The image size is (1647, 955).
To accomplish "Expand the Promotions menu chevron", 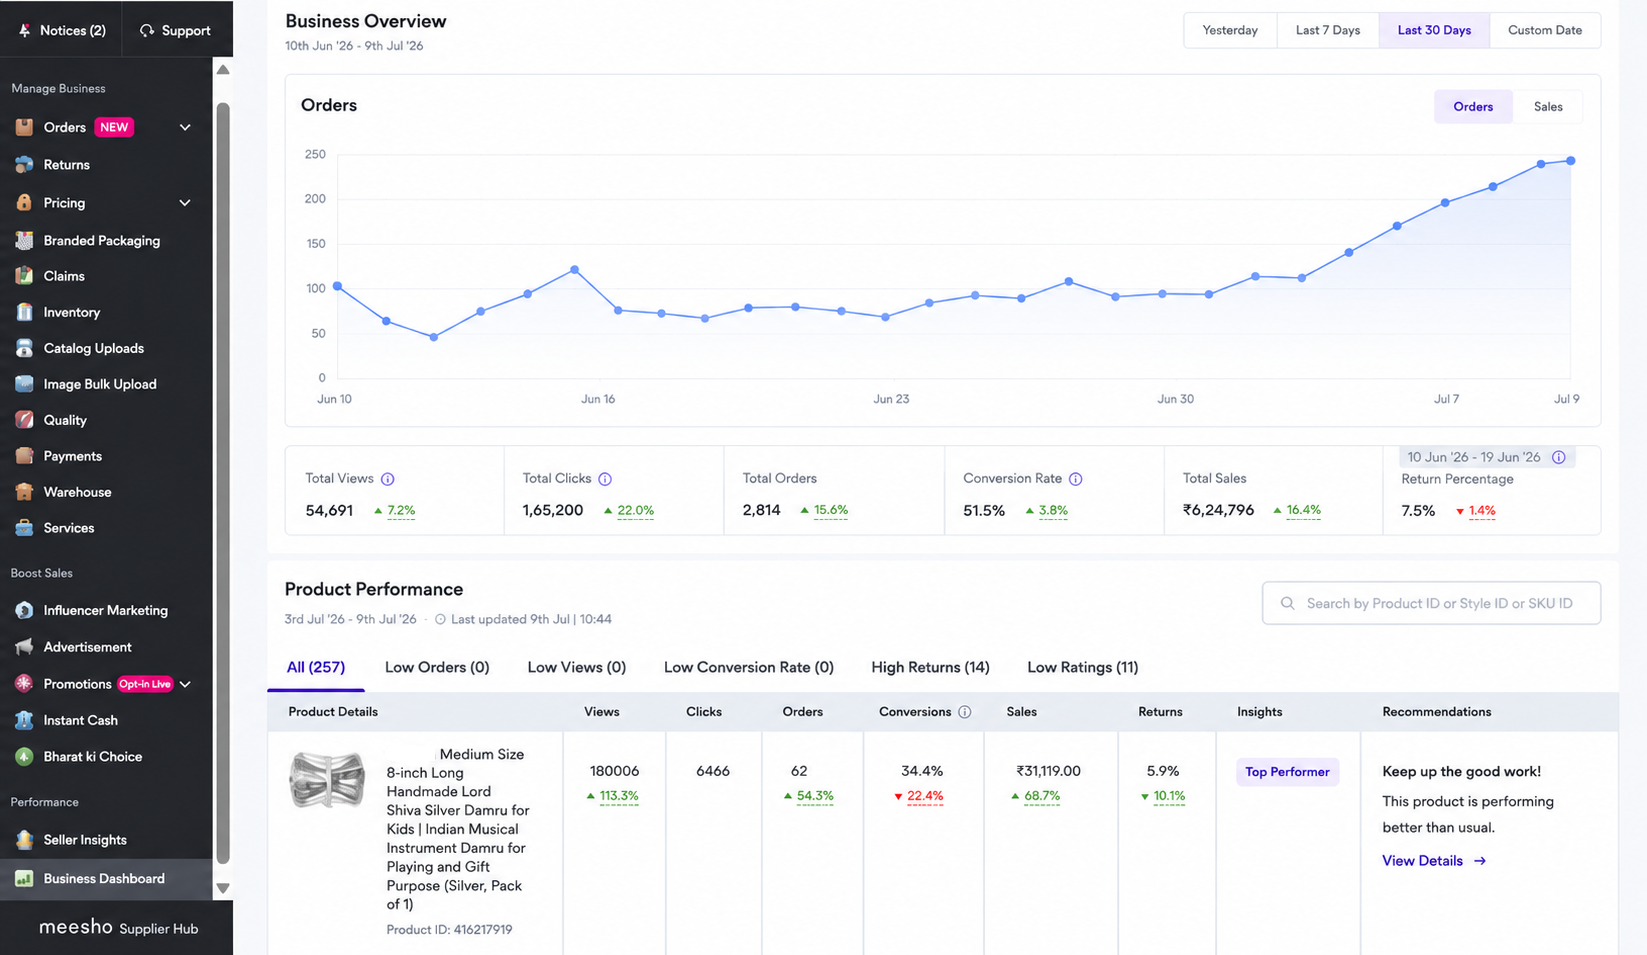I will (x=185, y=684).
